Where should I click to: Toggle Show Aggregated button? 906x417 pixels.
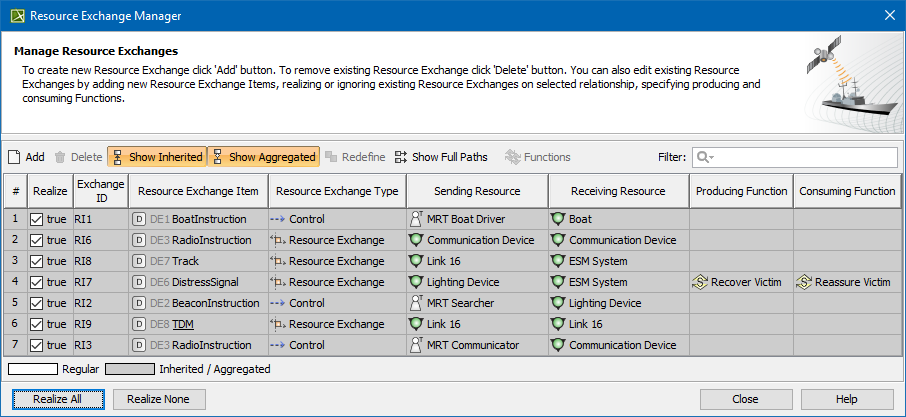pyautogui.click(x=263, y=157)
